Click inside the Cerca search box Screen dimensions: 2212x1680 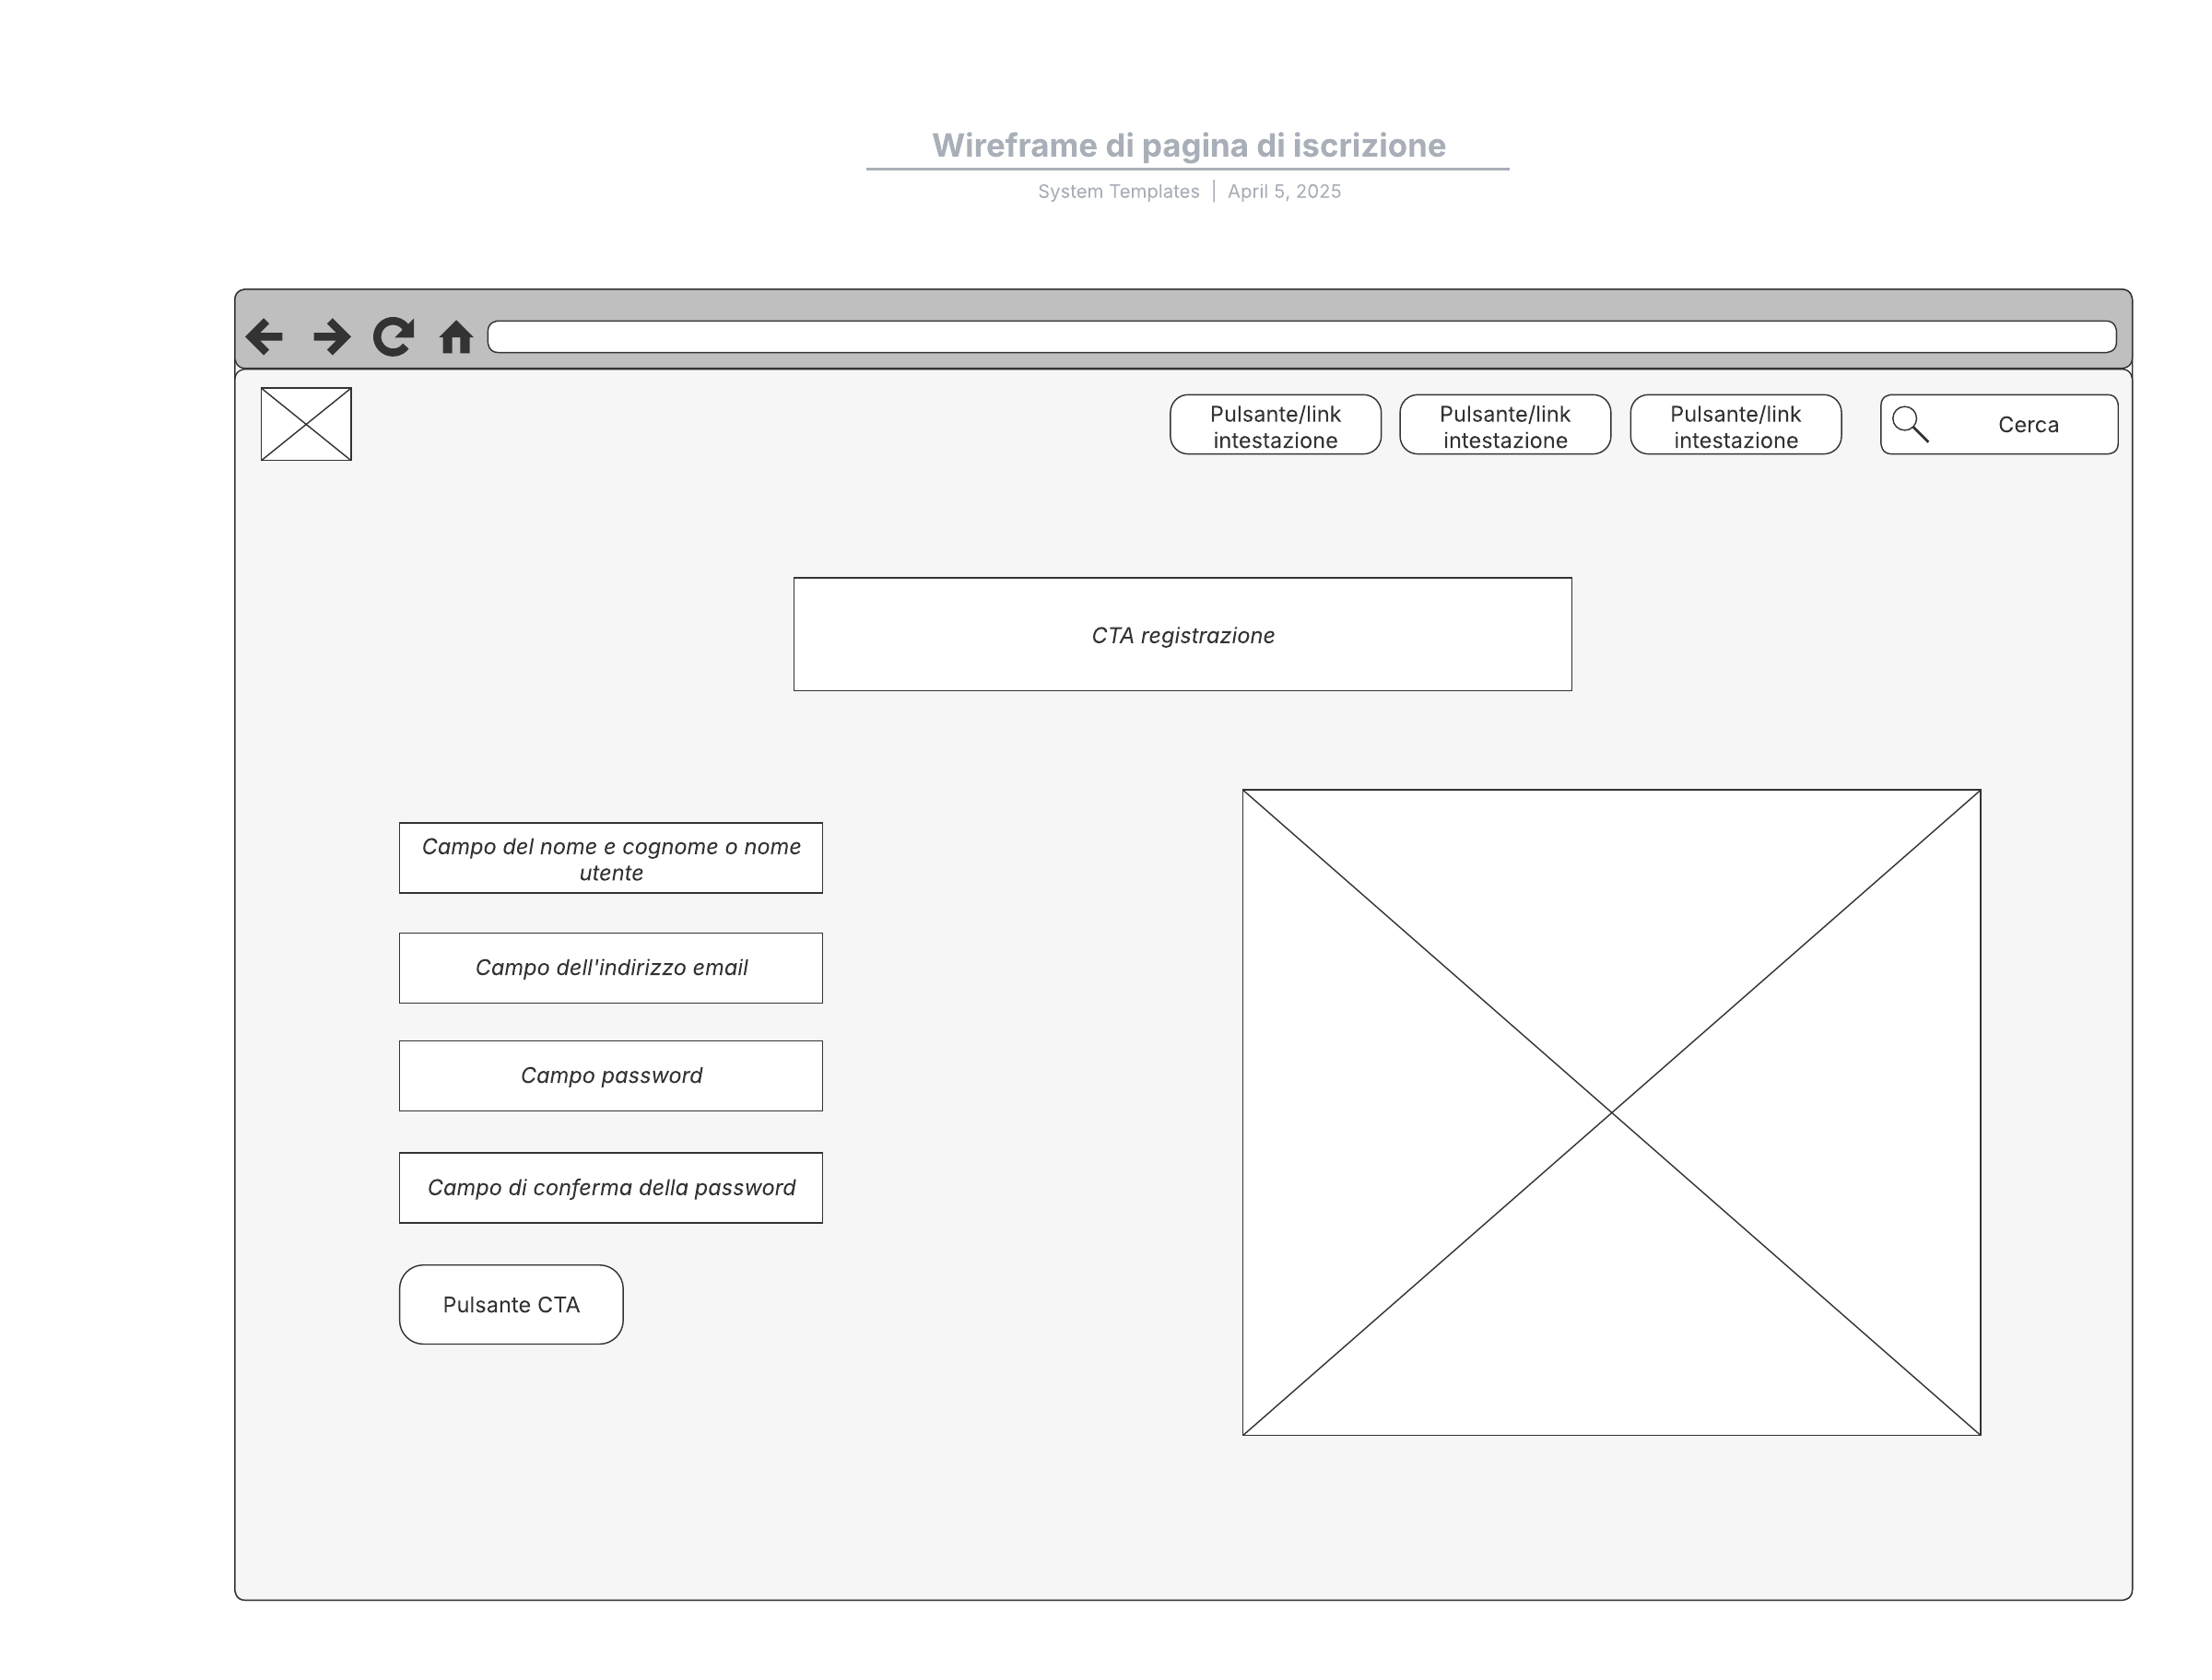click(2027, 425)
